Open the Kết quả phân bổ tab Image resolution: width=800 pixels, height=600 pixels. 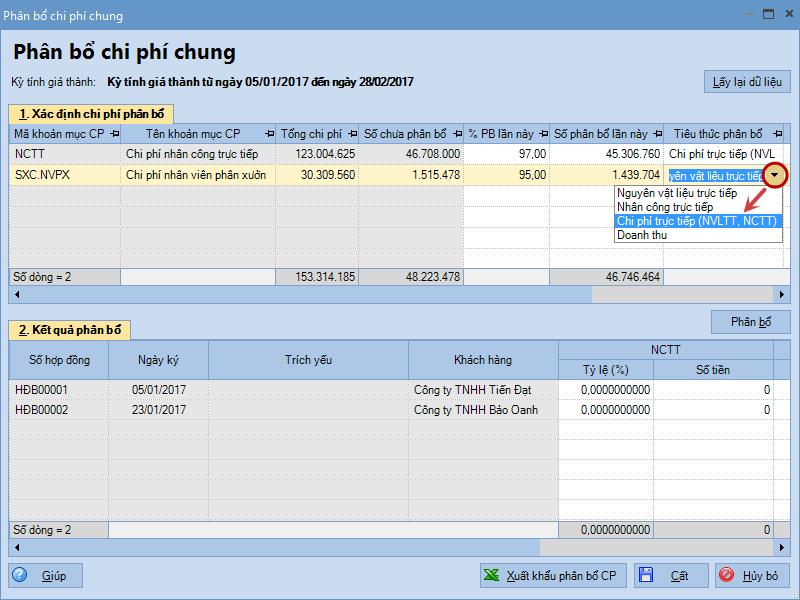click(x=69, y=329)
